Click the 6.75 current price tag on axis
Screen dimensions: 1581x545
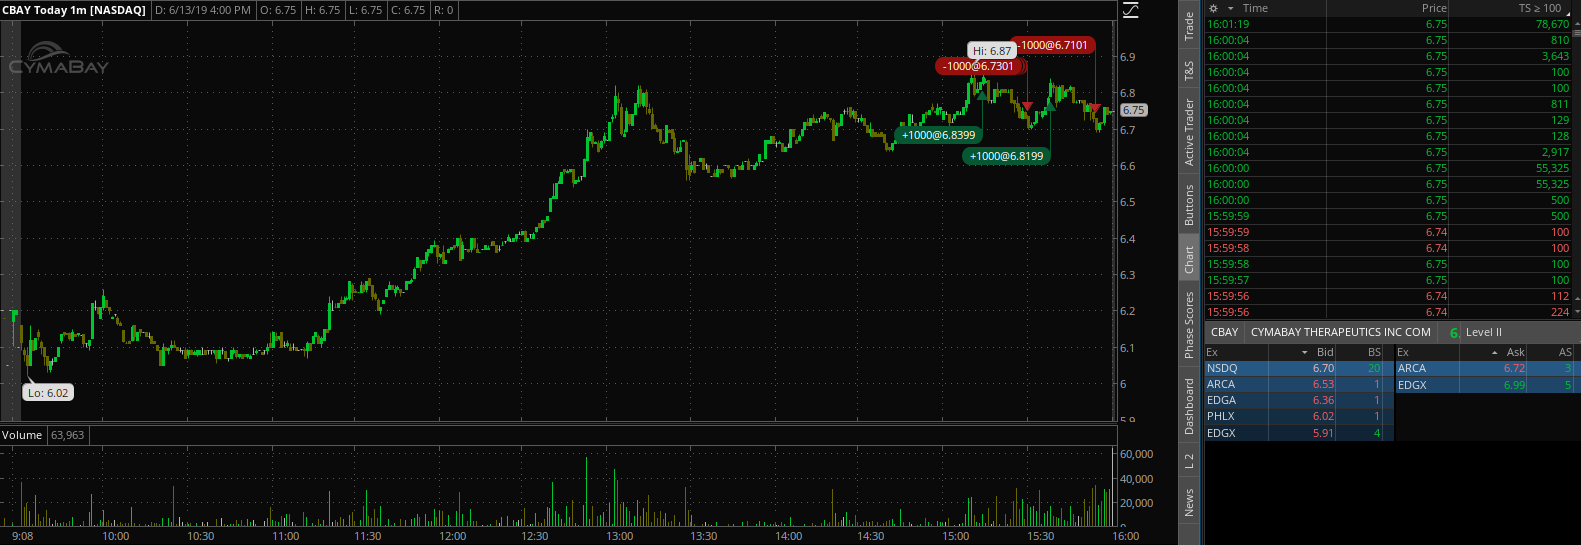point(1134,110)
